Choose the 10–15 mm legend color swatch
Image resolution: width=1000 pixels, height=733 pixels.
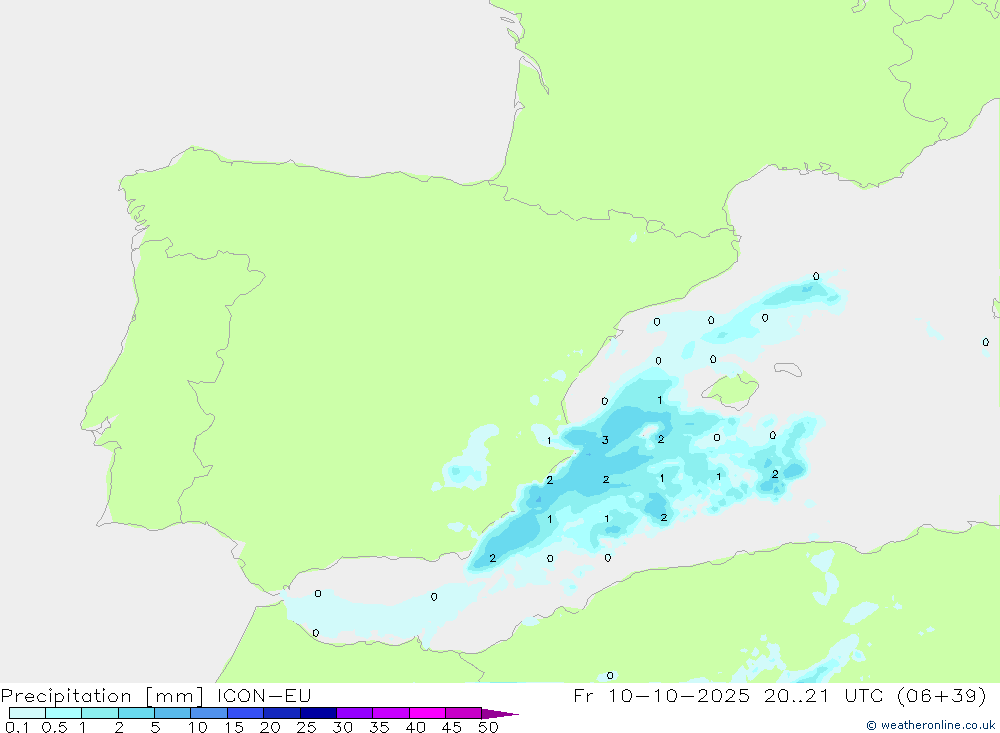[x=209, y=713]
